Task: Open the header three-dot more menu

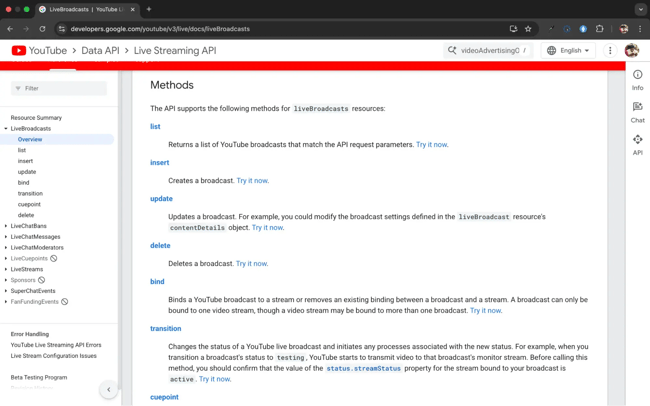Action: tap(610, 51)
